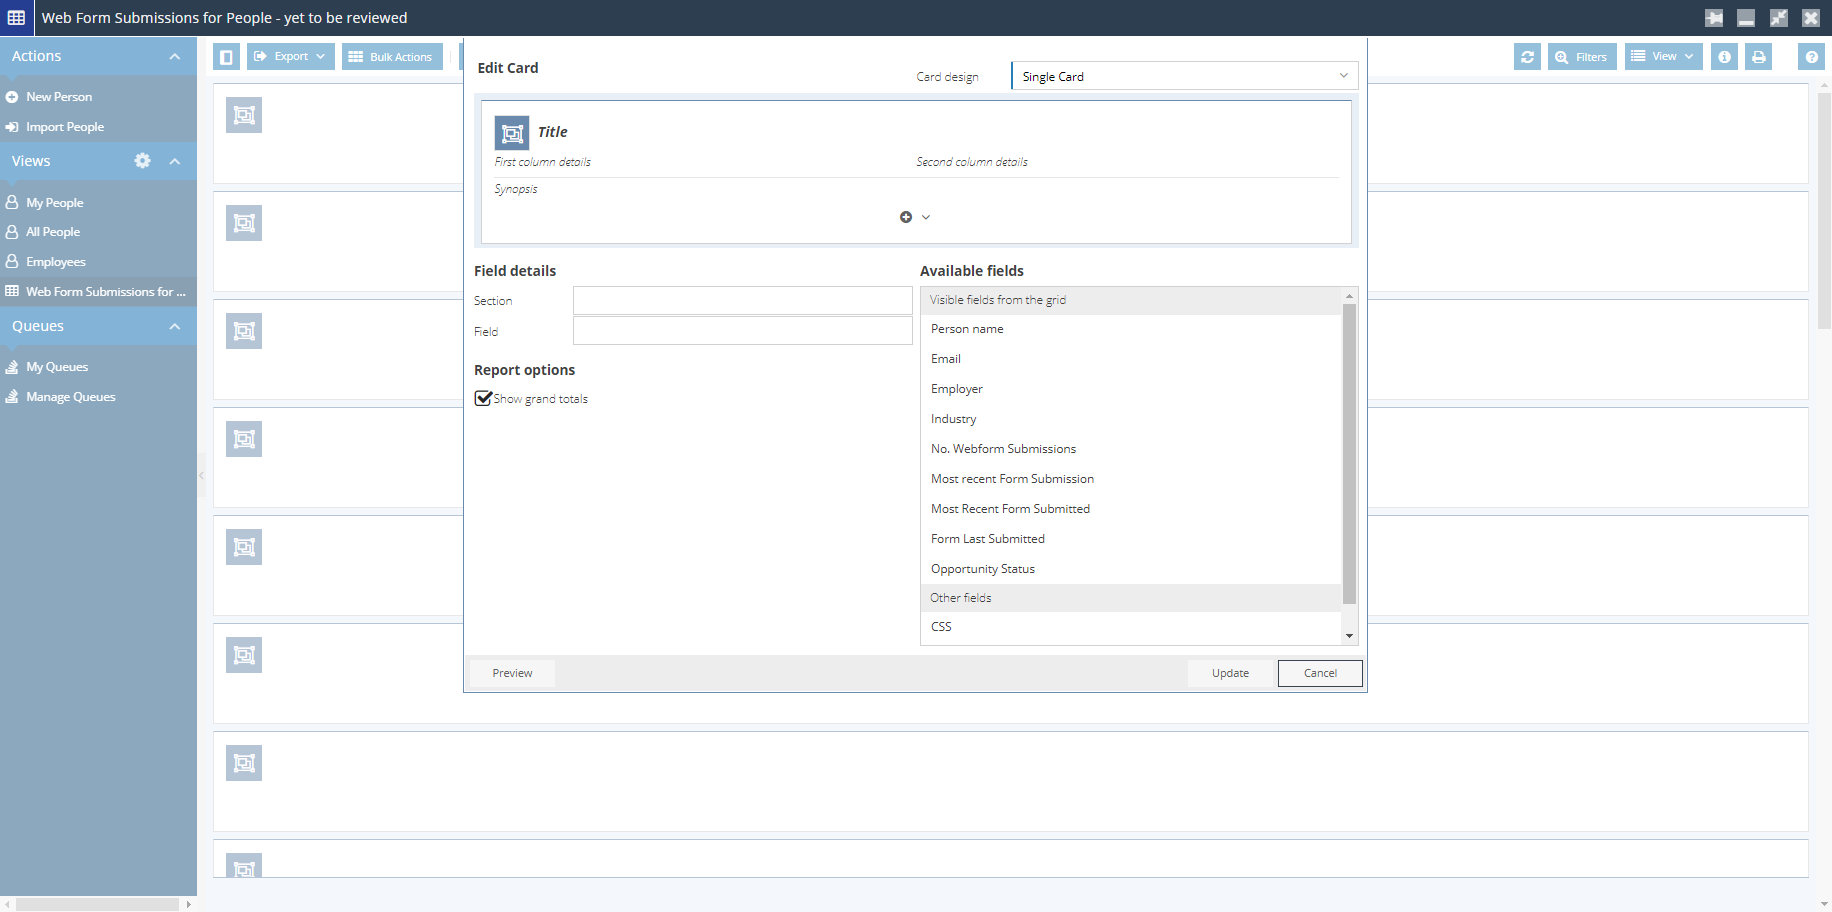Open My Queues
This screenshot has height=912, width=1832.
pyautogui.click(x=57, y=367)
